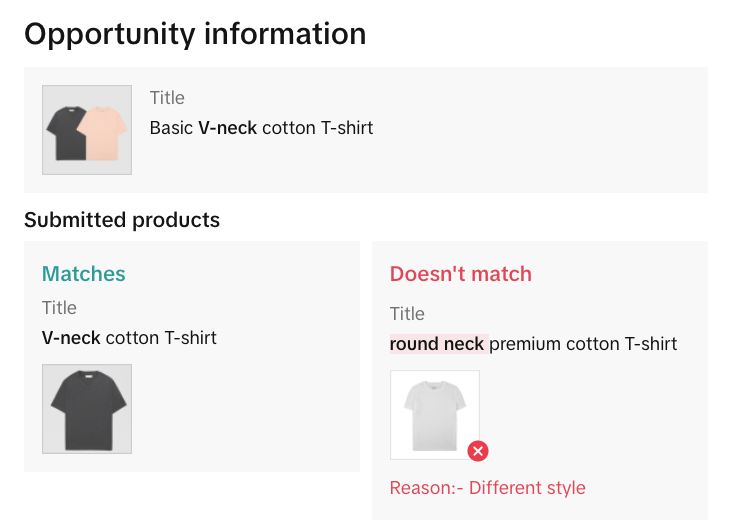Screen dimensions: 737x523
Task: Click the word "Different style" in the reason
Action: [x=527, y=488]
